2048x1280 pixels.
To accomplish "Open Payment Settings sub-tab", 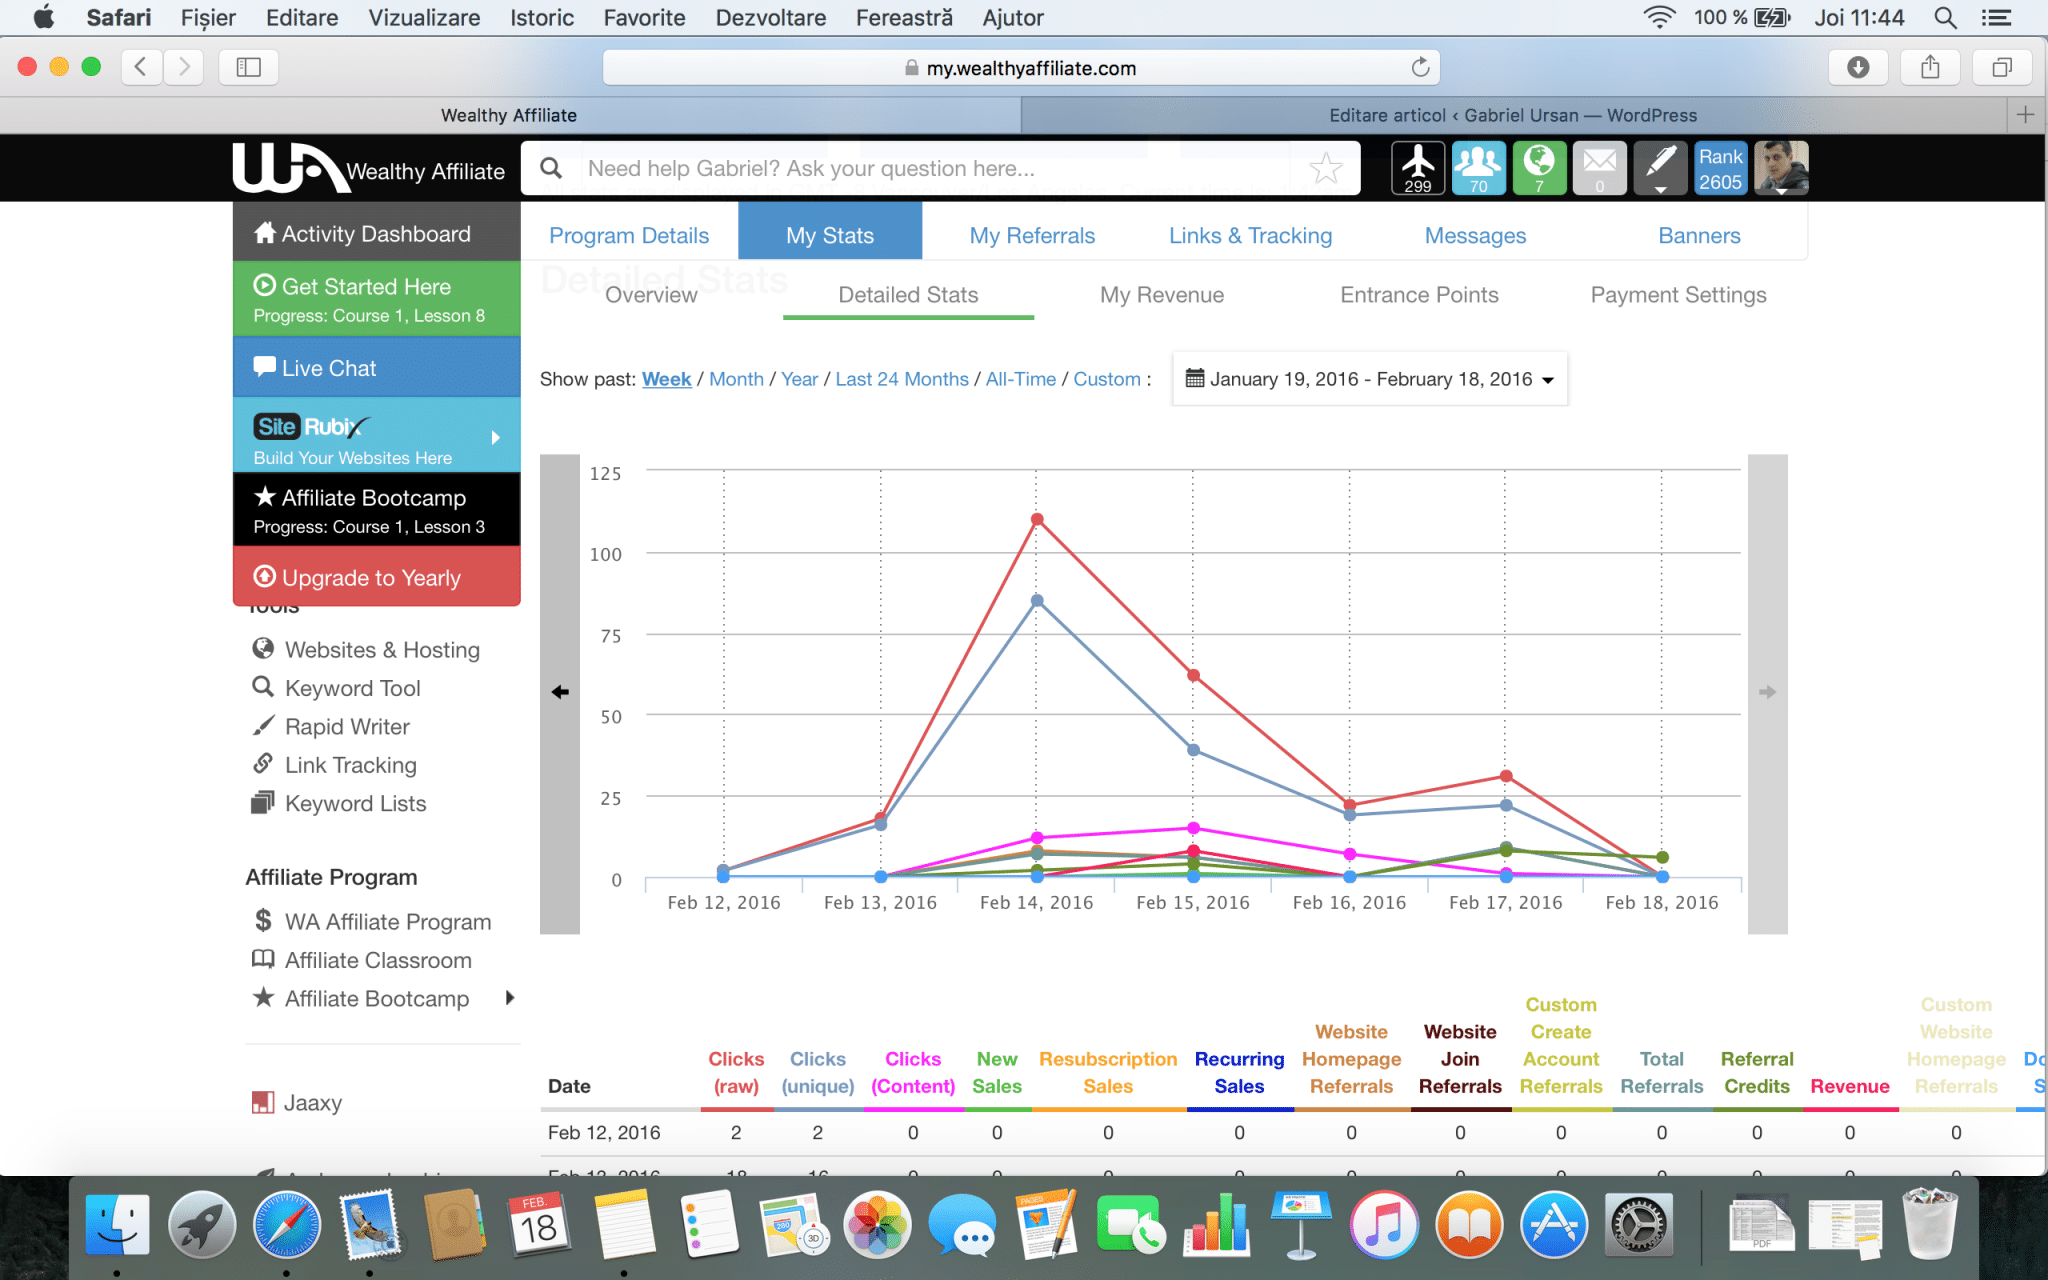I will pyautogui.click(x=1678, y=295).
